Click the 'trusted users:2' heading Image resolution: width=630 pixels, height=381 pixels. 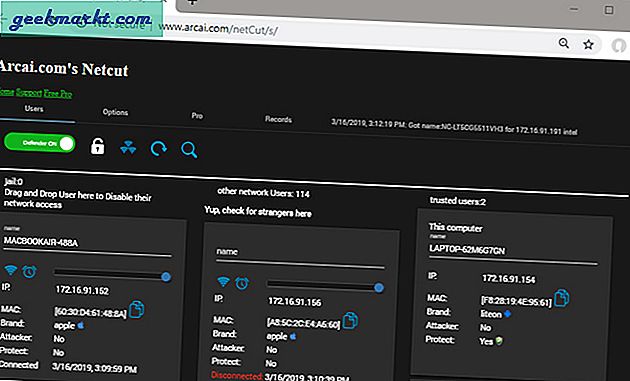[x=458, y=201]
